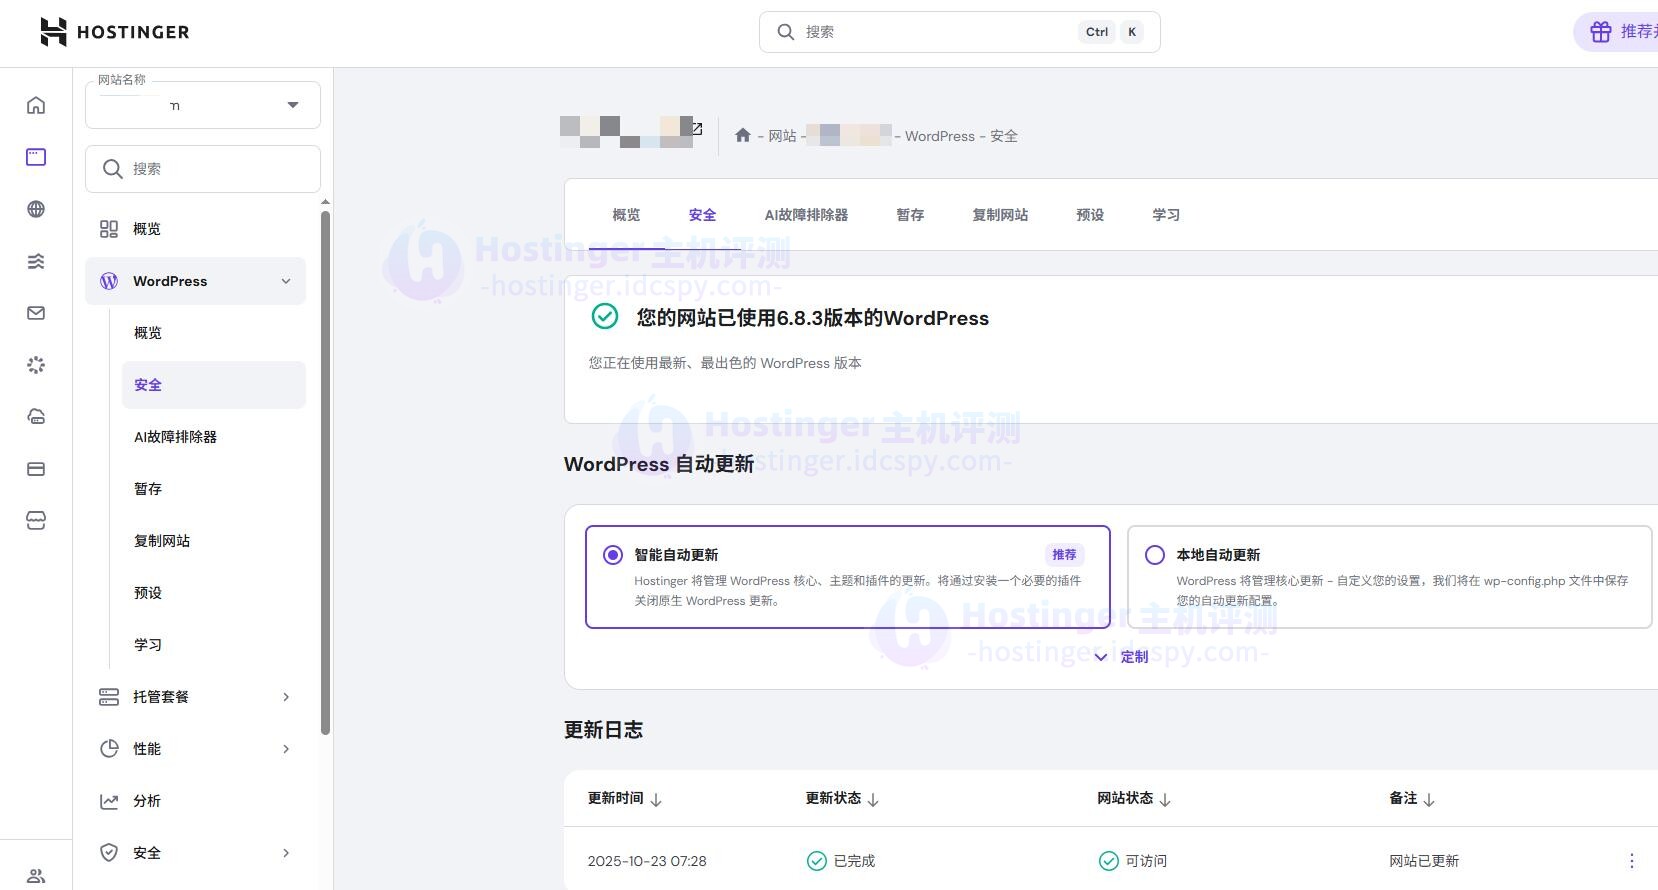Click the WordPress breadcrumb link
This screenshot has height=890, width=1658.
pos(940,136)
